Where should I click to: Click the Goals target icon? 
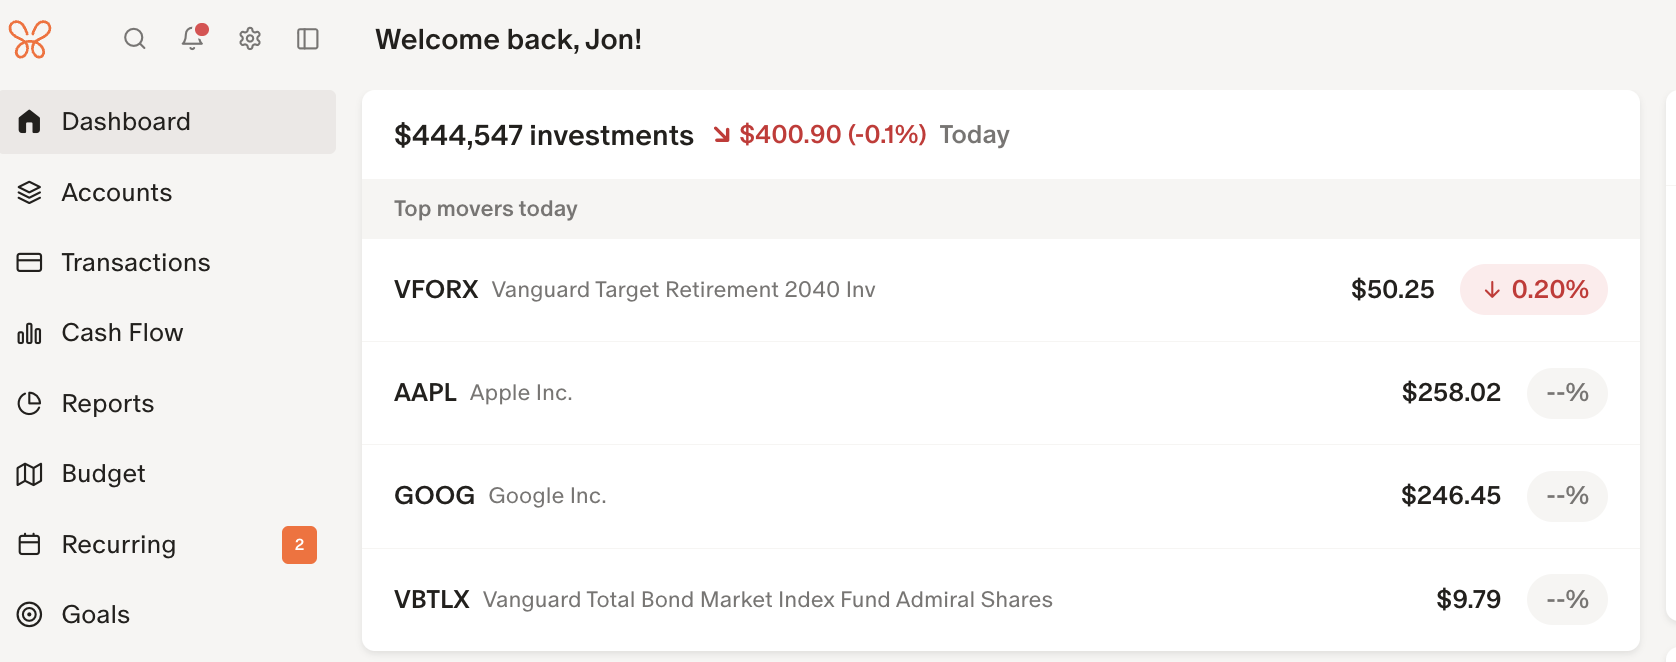click(x=30, y=615)
